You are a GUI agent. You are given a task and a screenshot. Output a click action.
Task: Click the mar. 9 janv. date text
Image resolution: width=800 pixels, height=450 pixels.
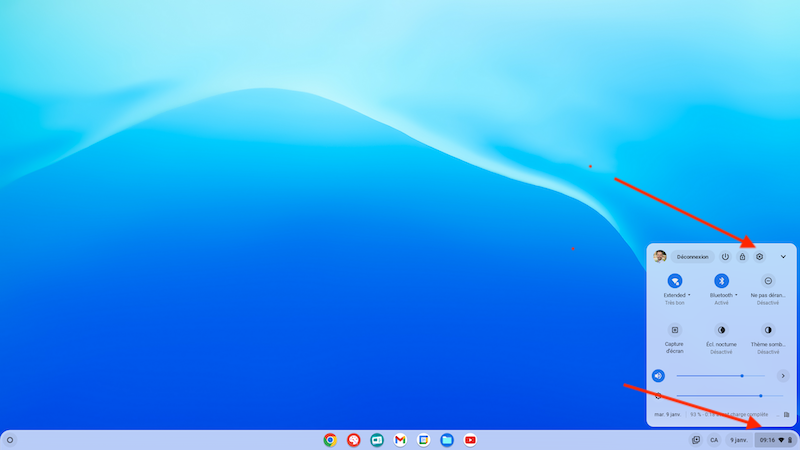pyautogui.click(x=667, y=415)
